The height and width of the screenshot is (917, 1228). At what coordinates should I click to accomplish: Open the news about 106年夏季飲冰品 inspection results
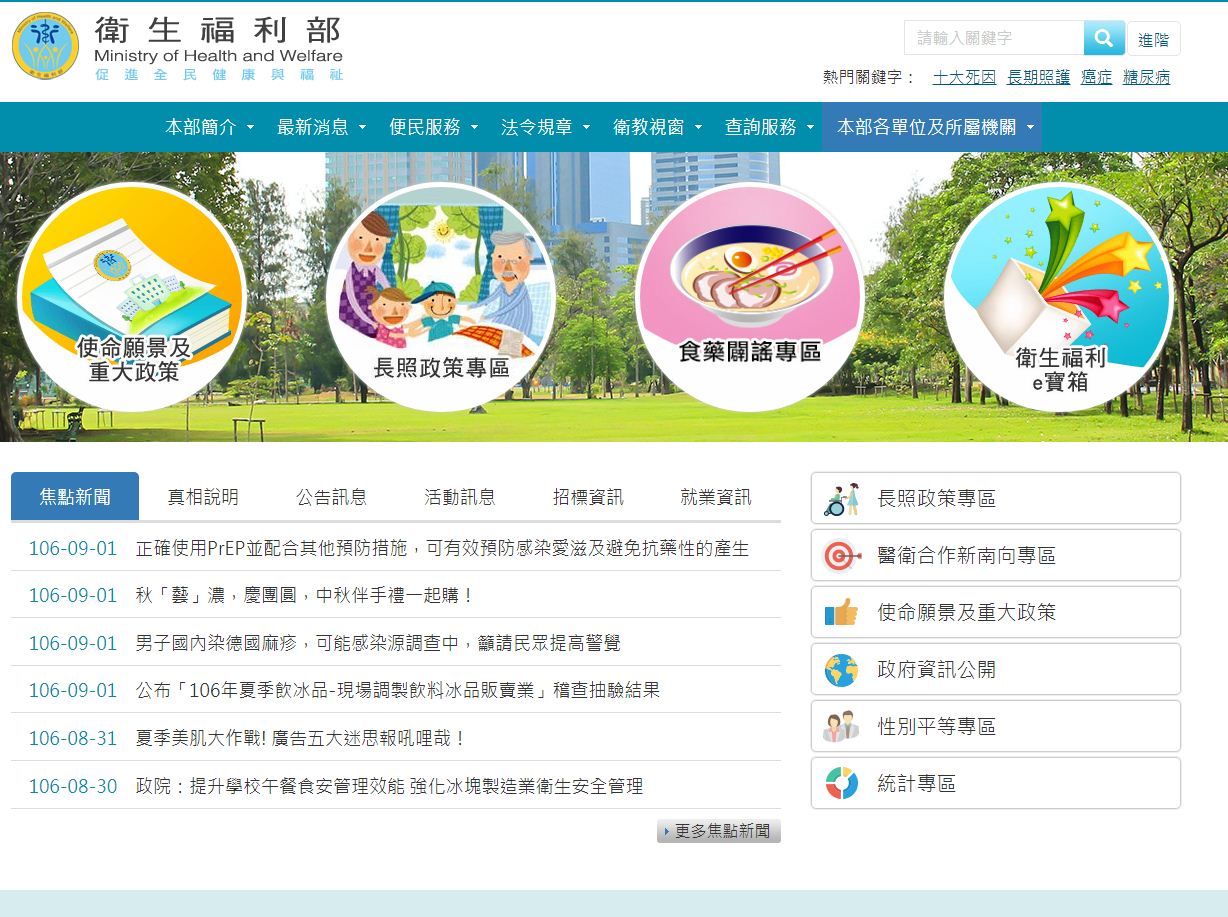pyautogui.click(x=398, y=690)
